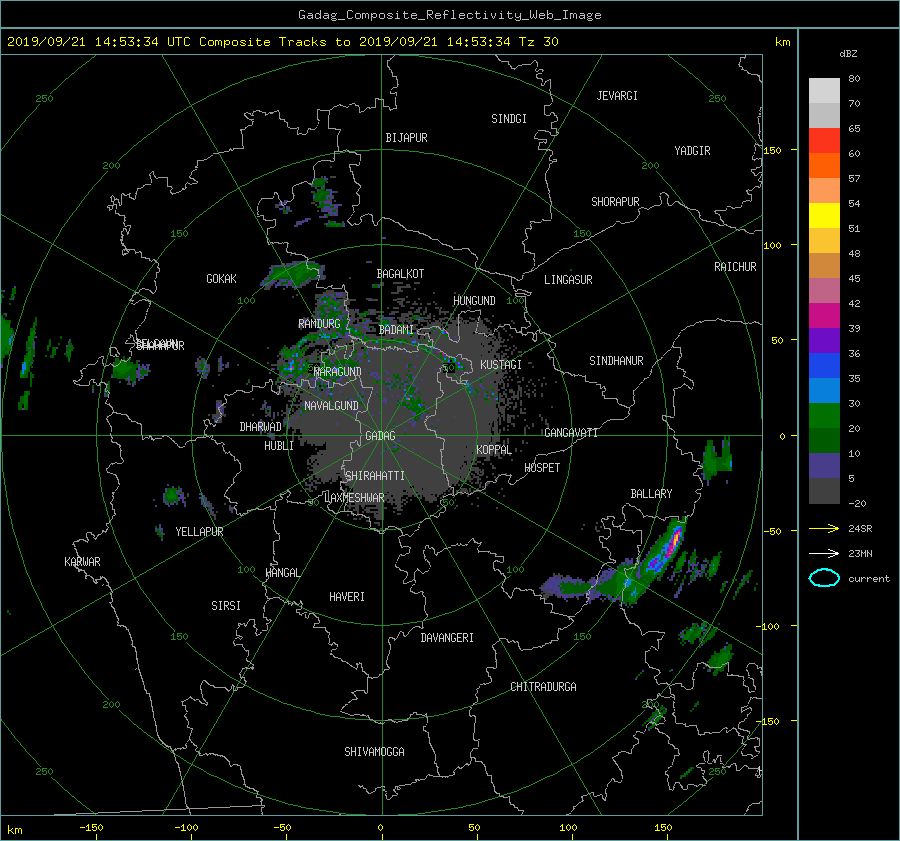The image size is (900, 841).
Task: Click the RAMDURG city label
Action: (x=319, y=324)
